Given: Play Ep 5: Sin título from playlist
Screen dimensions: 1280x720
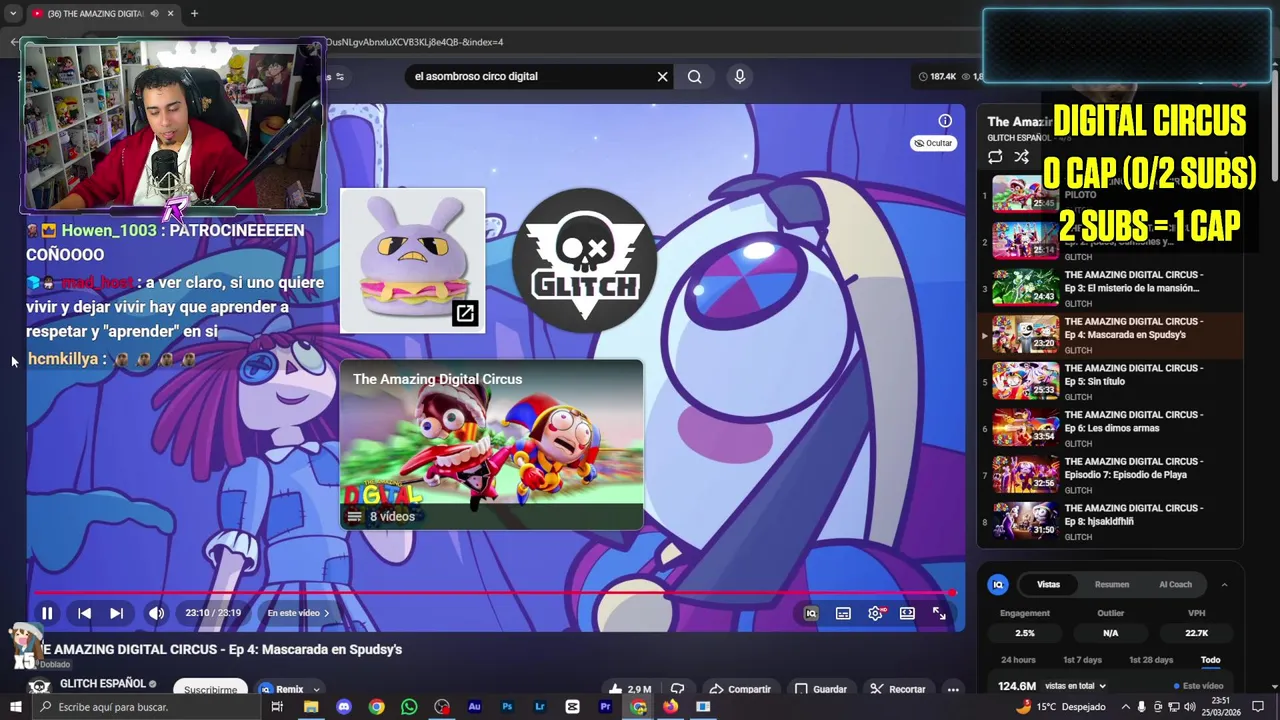Looking at the screenshot, I should point(1110,381).
